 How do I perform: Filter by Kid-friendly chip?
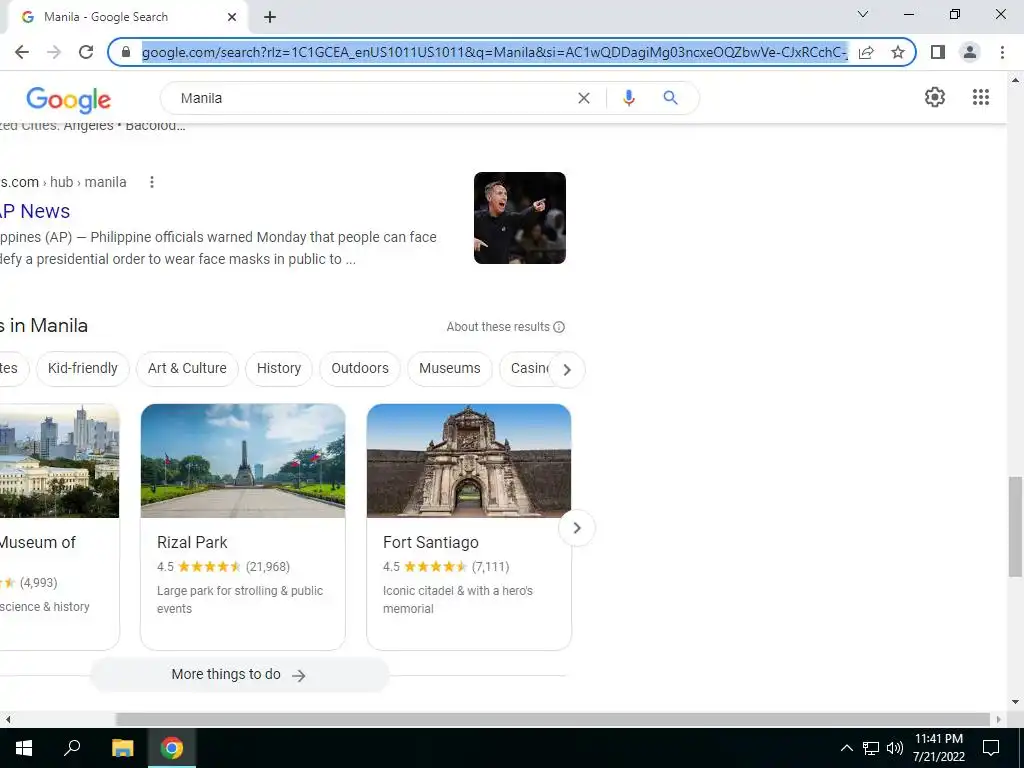coord(83,368)
